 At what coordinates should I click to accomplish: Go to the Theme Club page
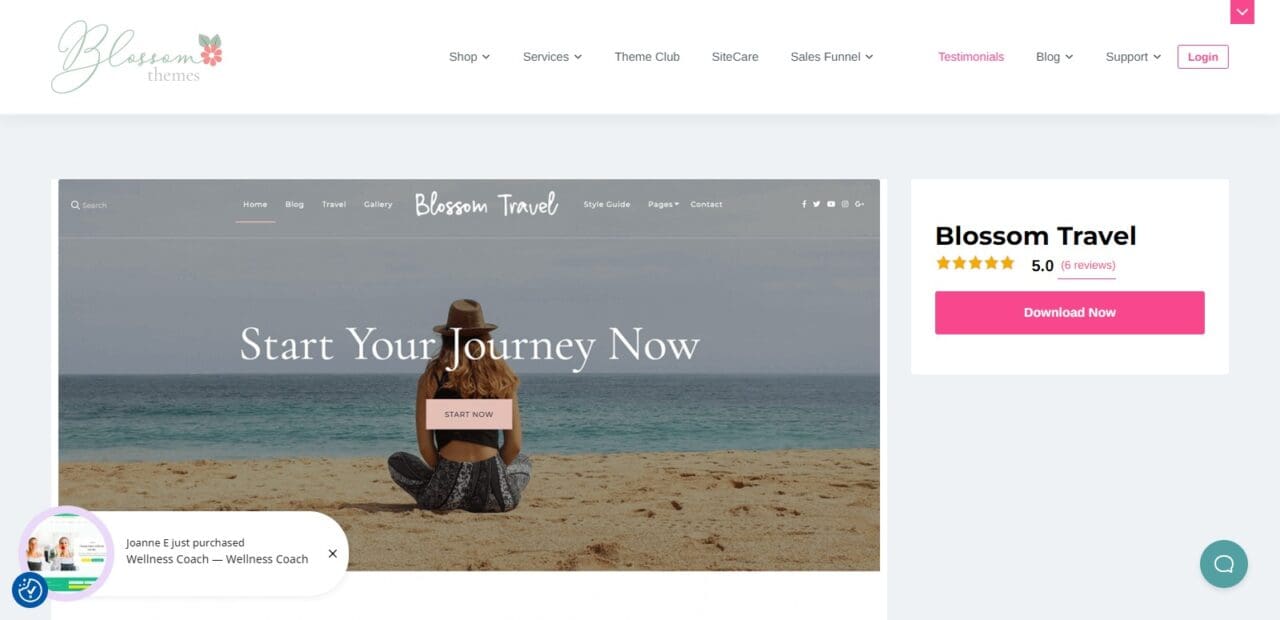(x=647, y=57)
